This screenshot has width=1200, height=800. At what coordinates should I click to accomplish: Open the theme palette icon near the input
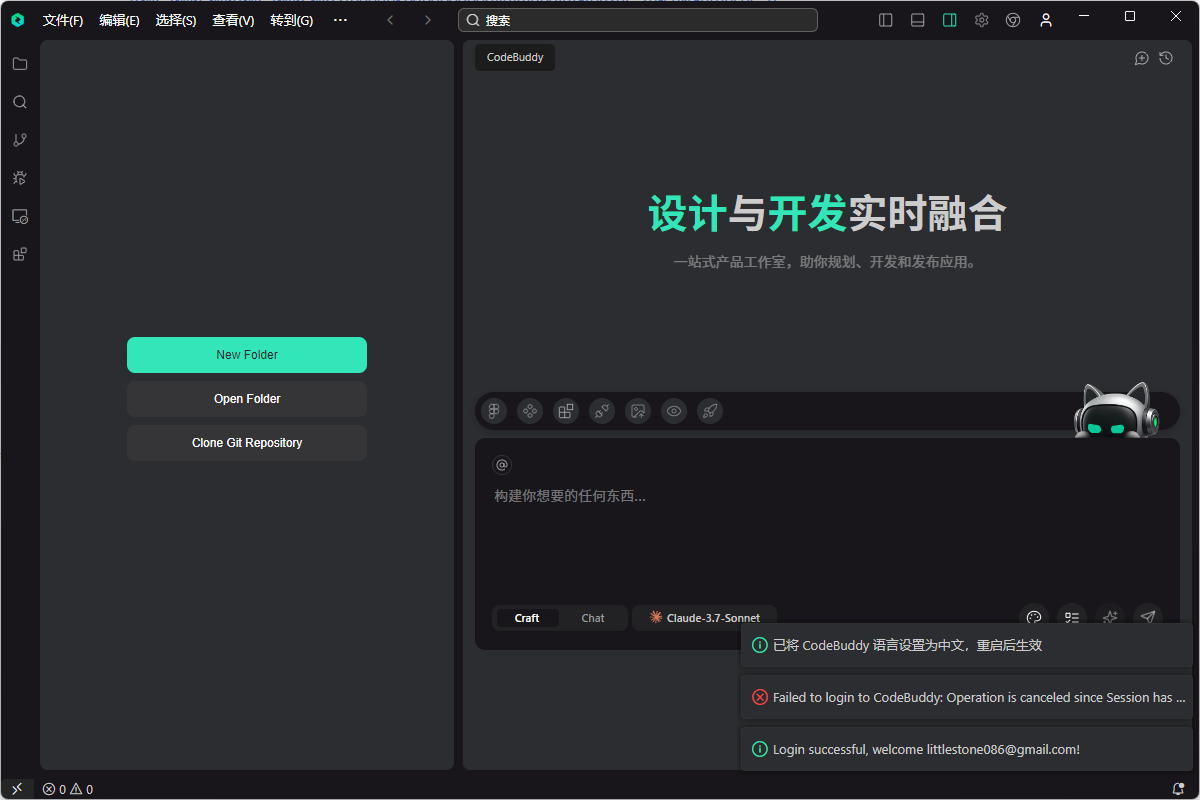(x=1034, y=617)
